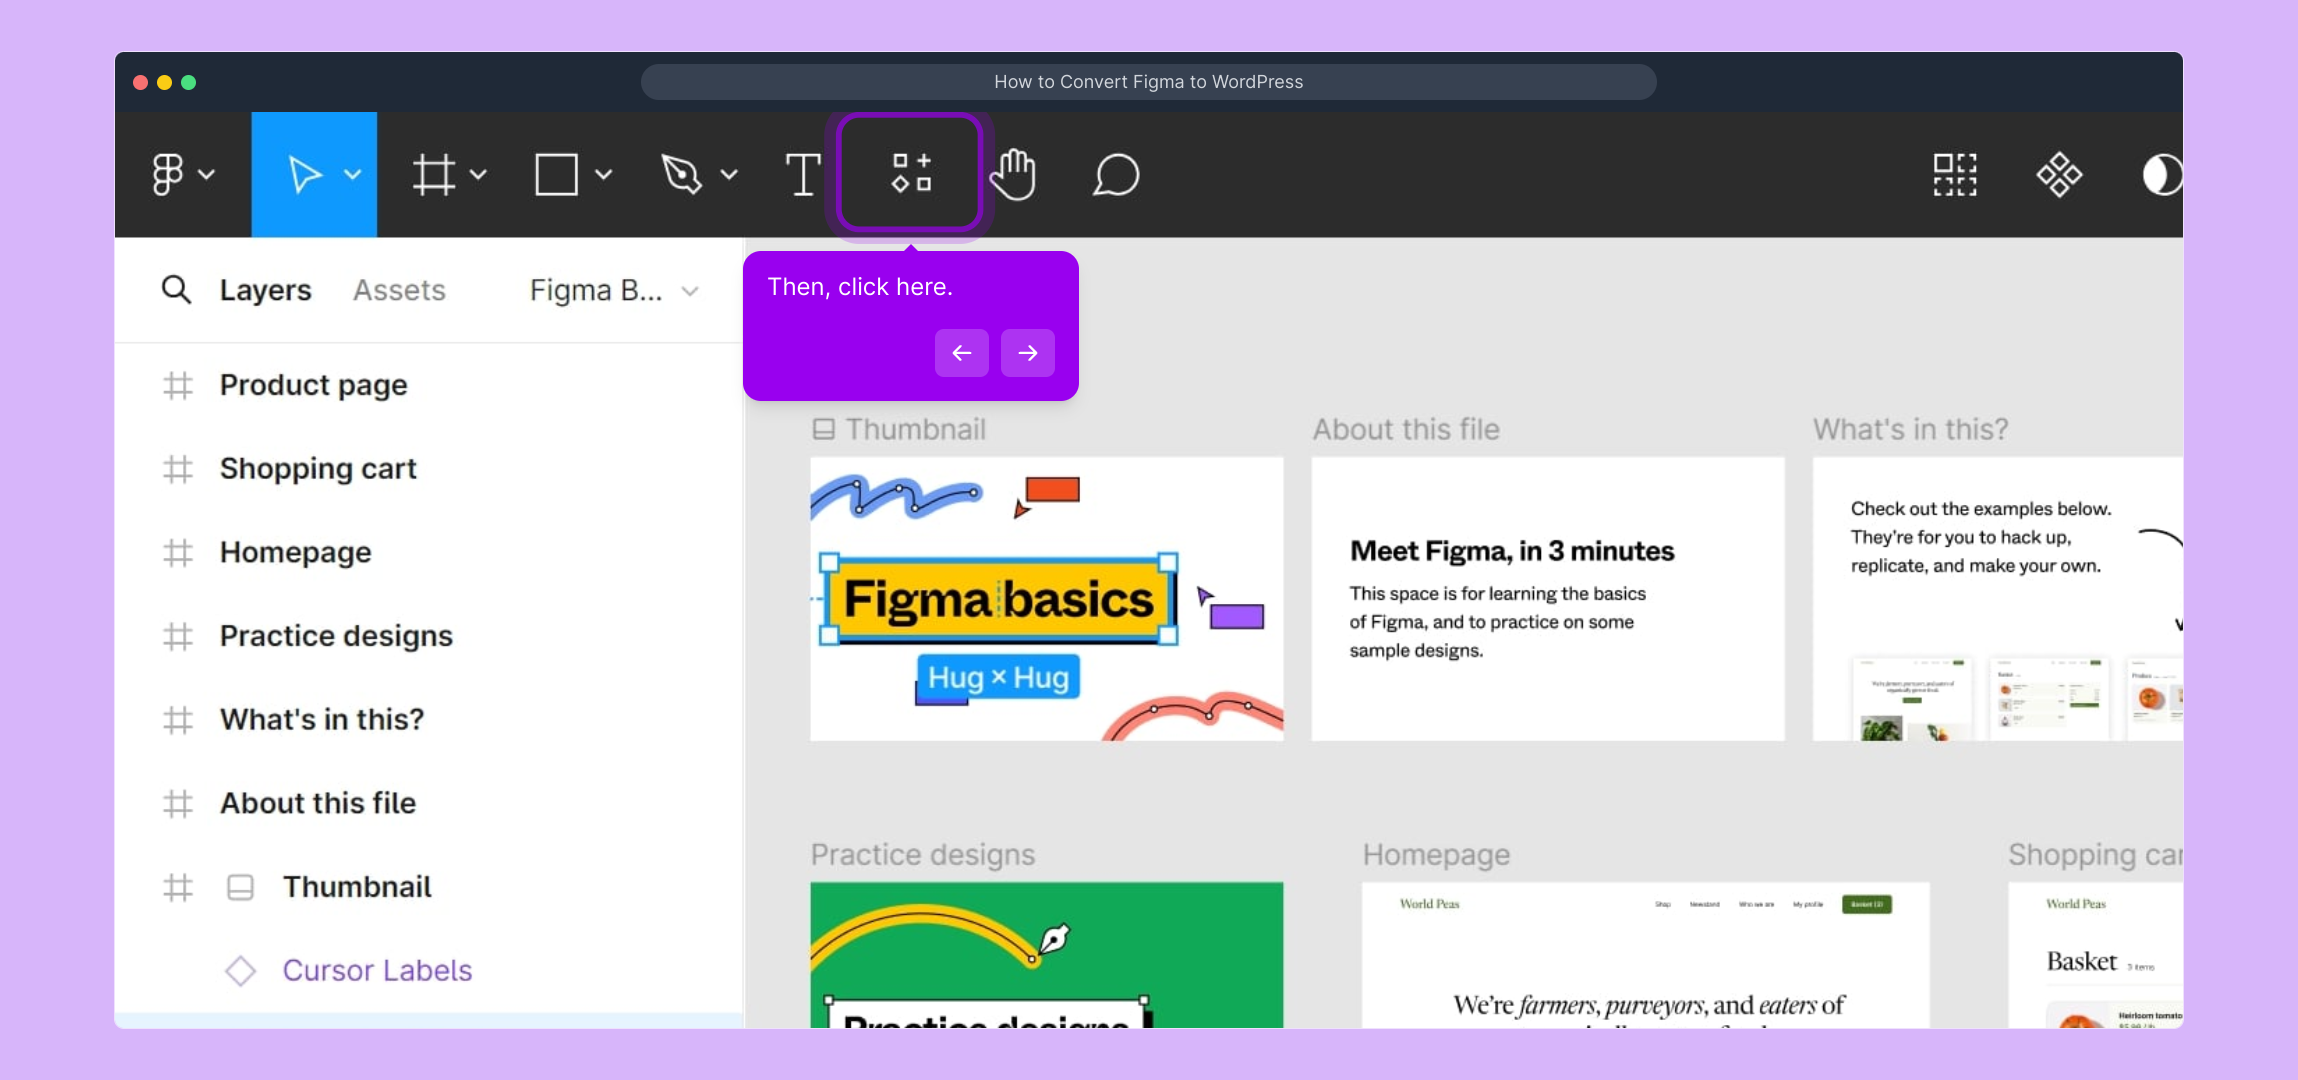Select the Comment tool
The width and height of the screenshot is (2298, 1080).
1116,174
